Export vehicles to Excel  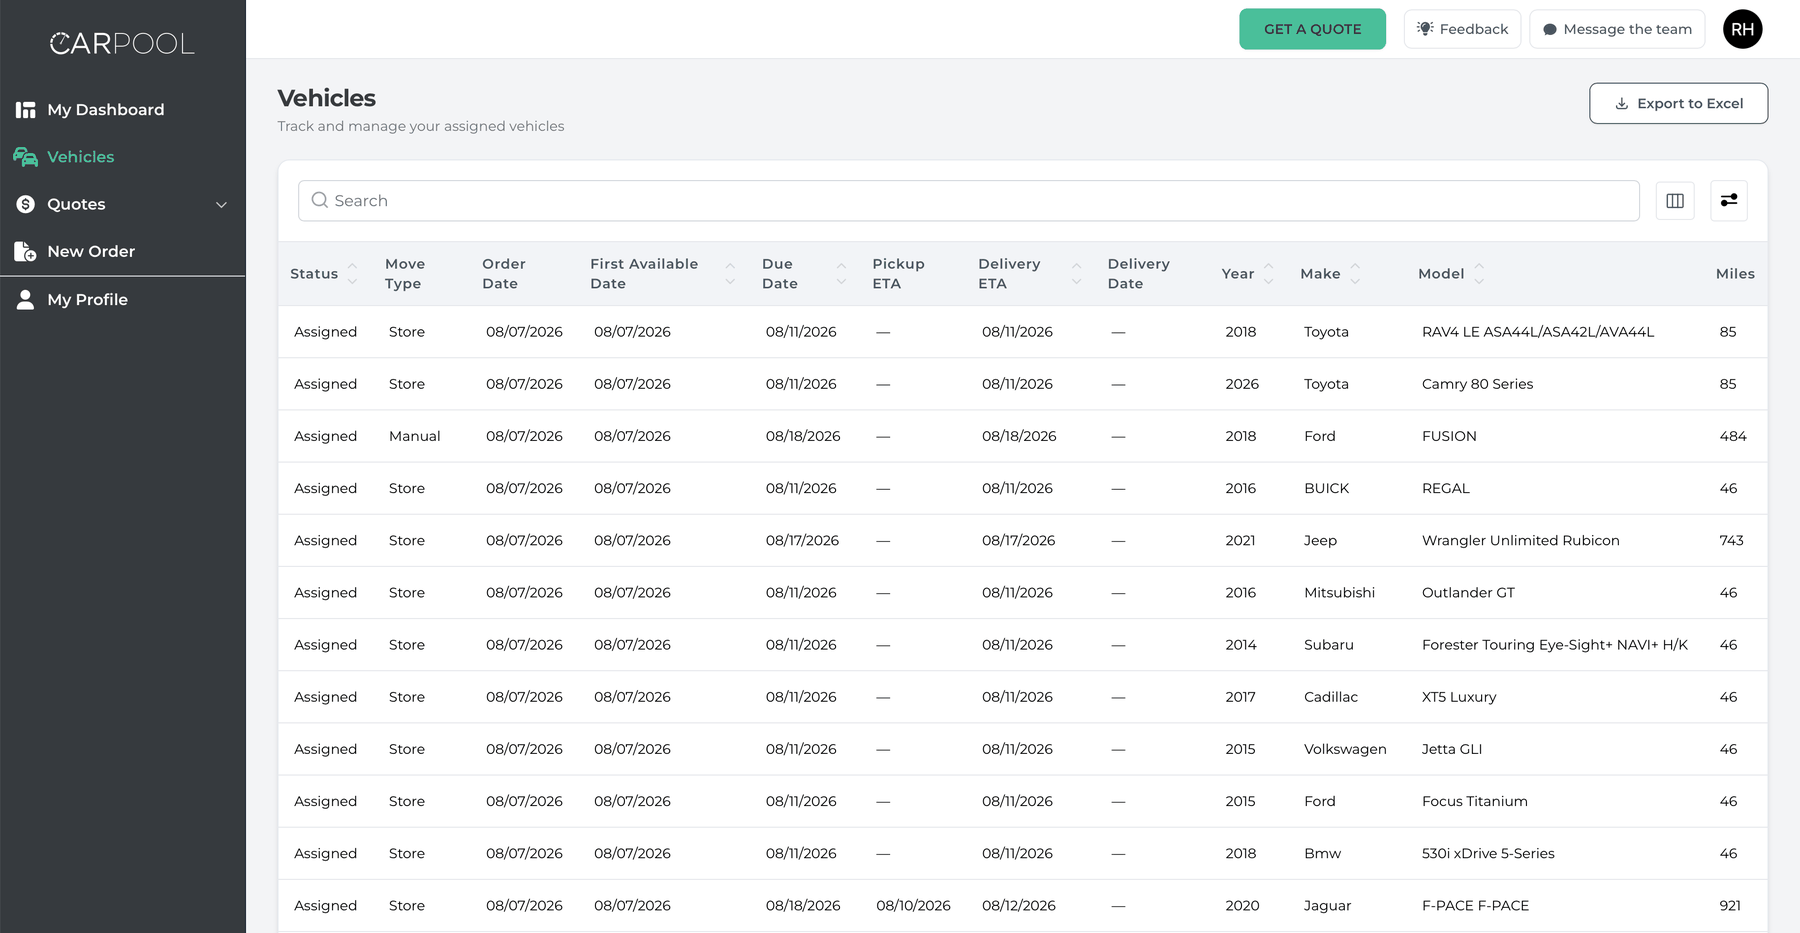1678,104
